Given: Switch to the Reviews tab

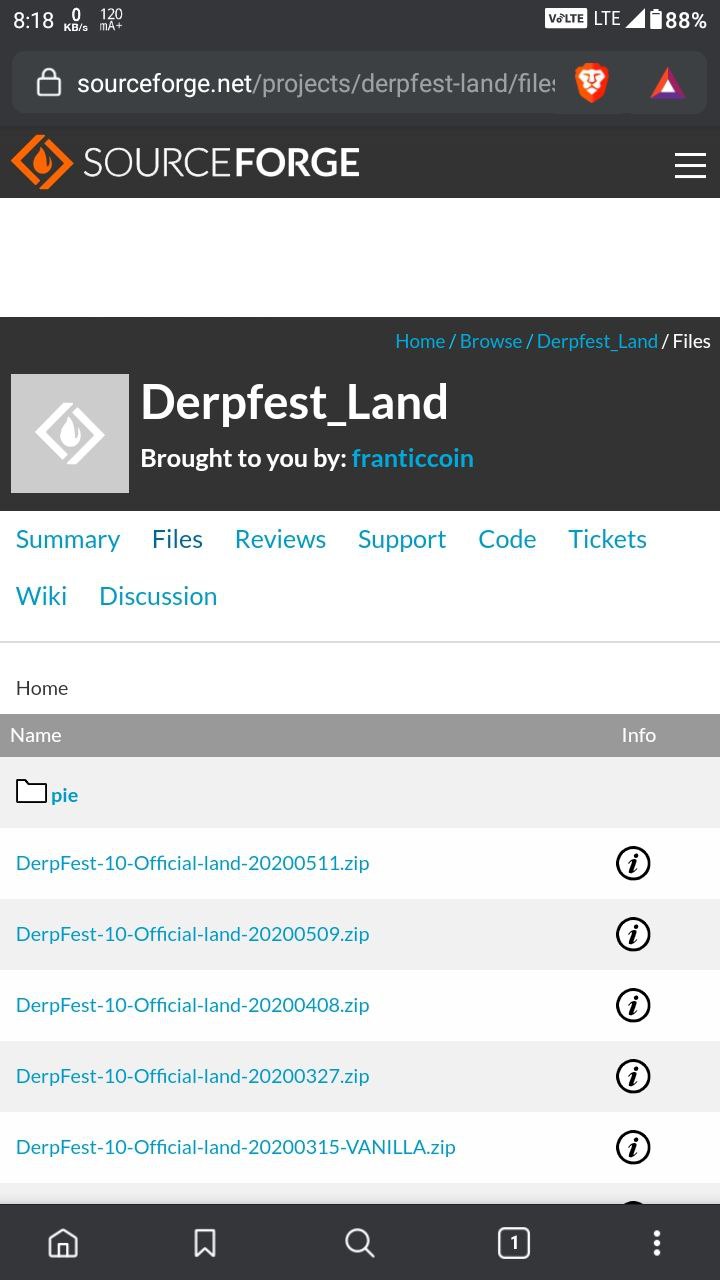Looking at the screenshot, I should click(x=280, y=539).
